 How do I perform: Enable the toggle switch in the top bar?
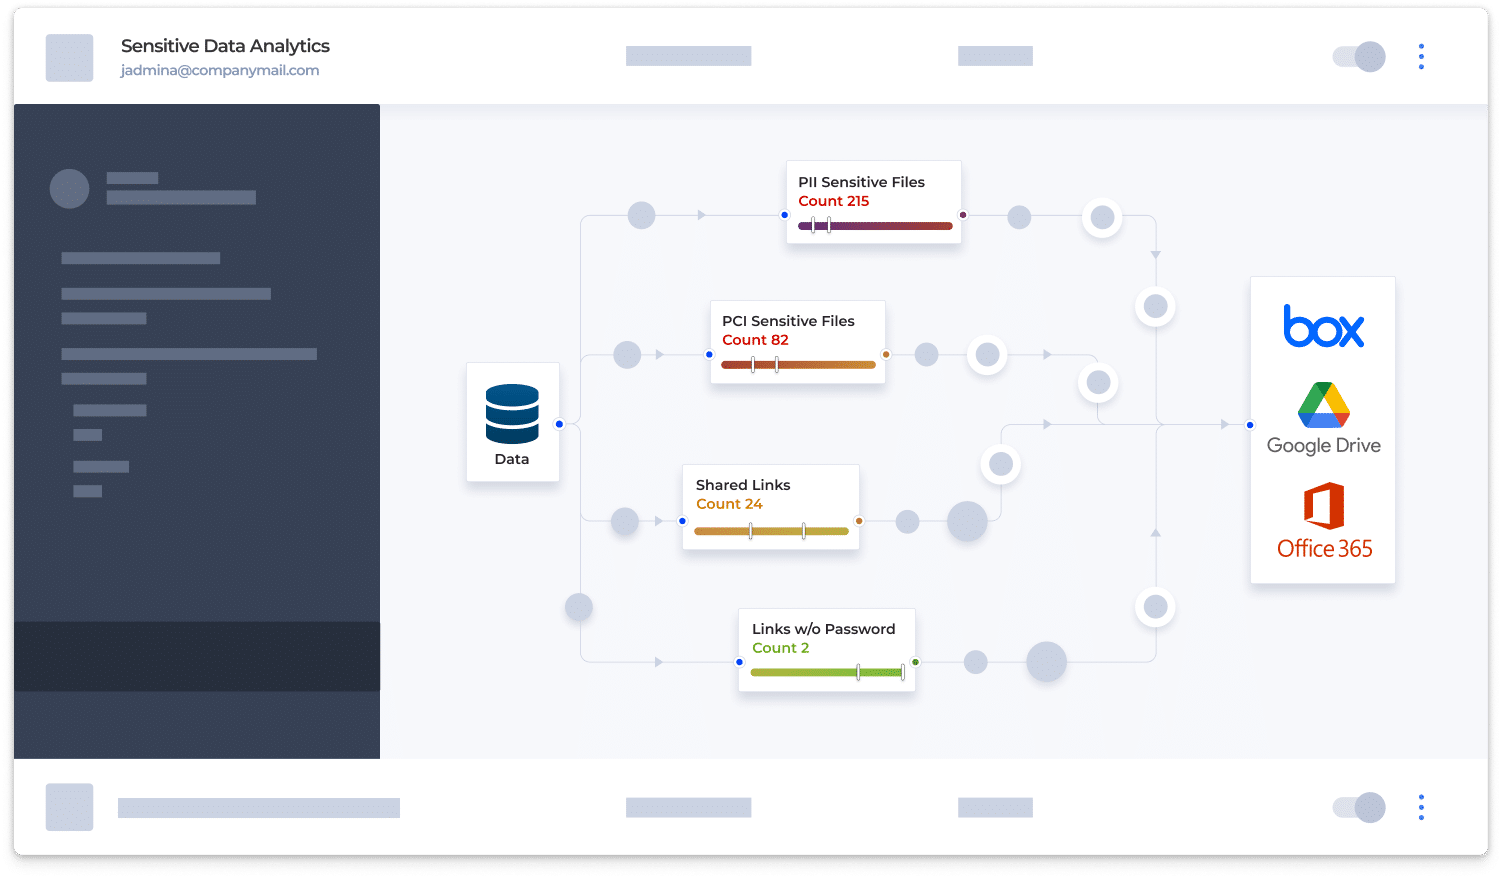coord(1357,57)
